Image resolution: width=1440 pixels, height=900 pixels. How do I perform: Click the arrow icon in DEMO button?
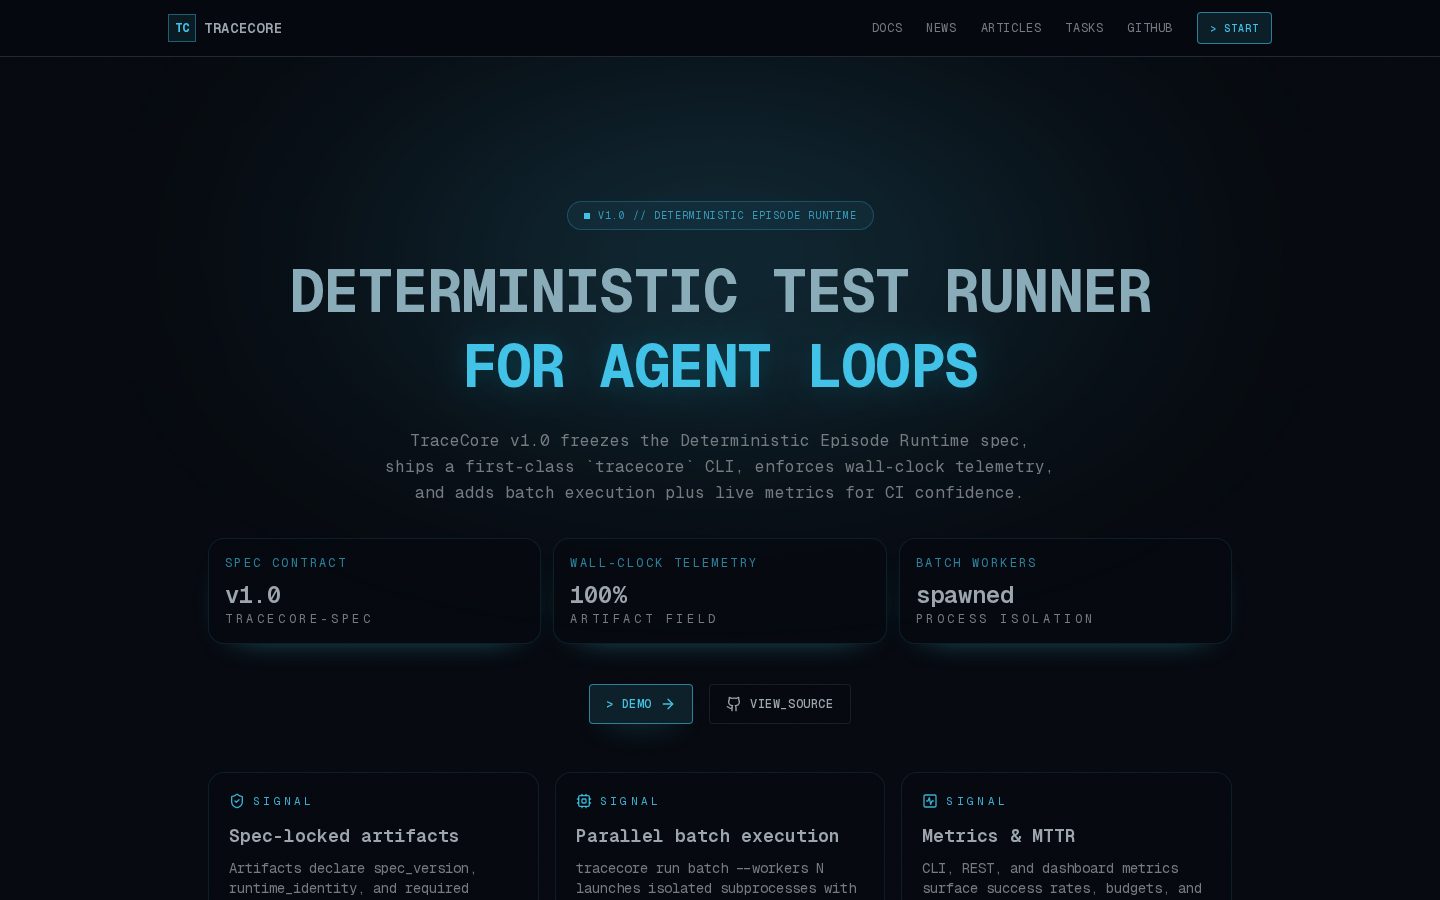(x=668, y=704)
